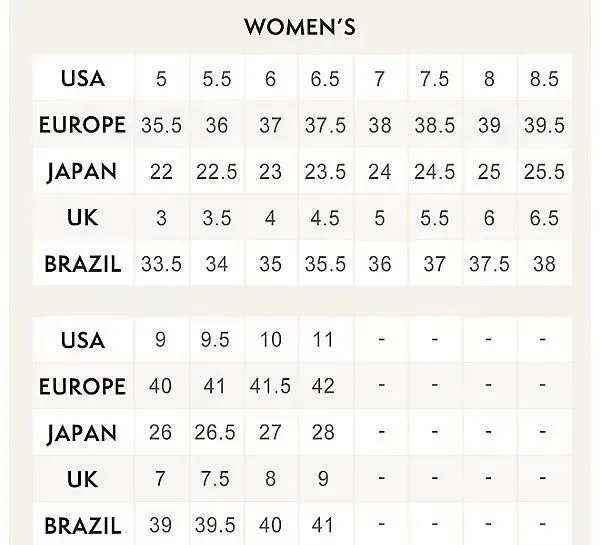Select the EUROPE row label in the top table
The height and width of the screenshot is (545, 600).
pos(83,125)
